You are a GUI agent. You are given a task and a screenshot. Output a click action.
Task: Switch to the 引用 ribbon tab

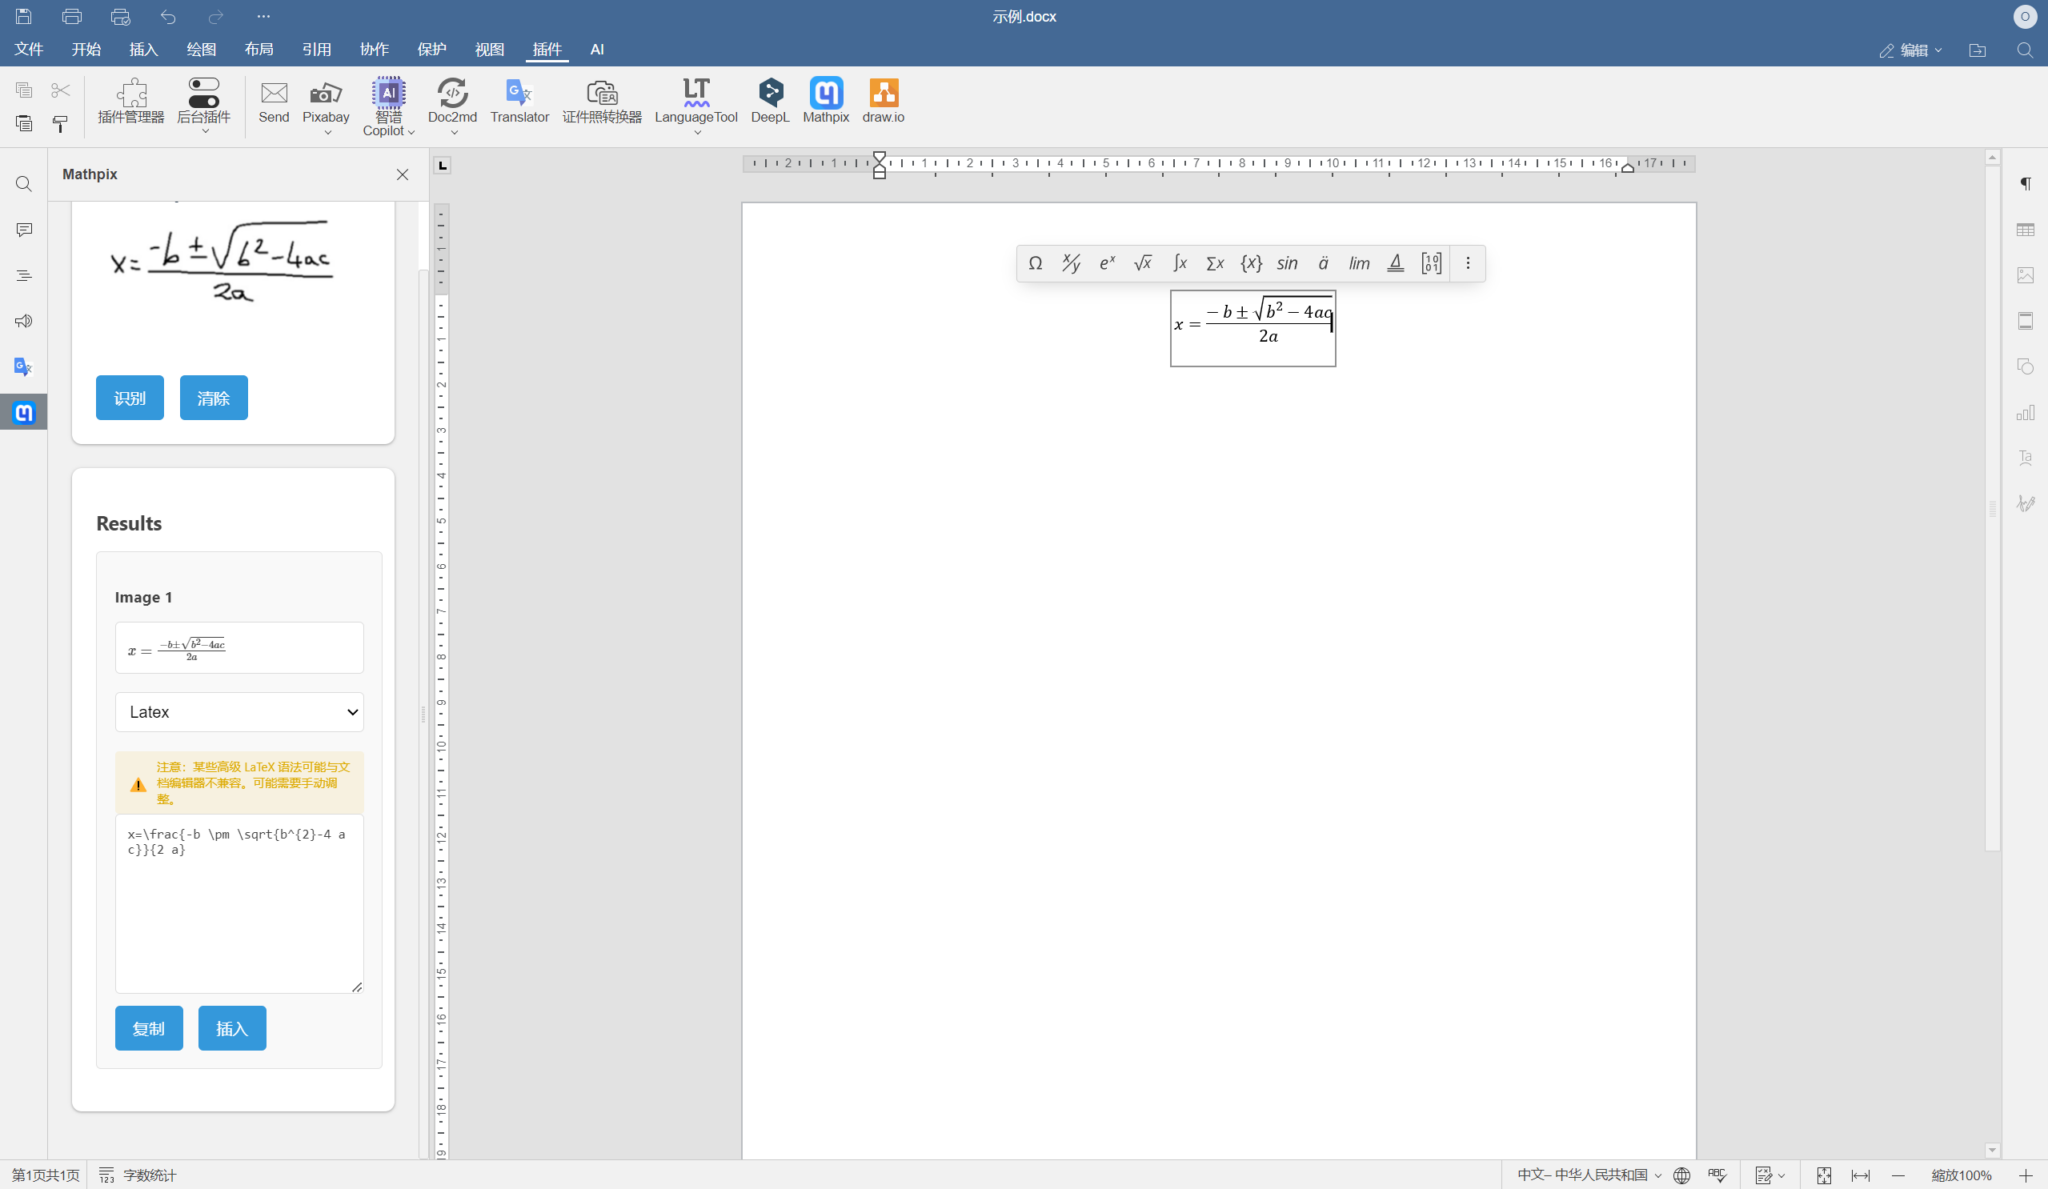tap(316, 49)
